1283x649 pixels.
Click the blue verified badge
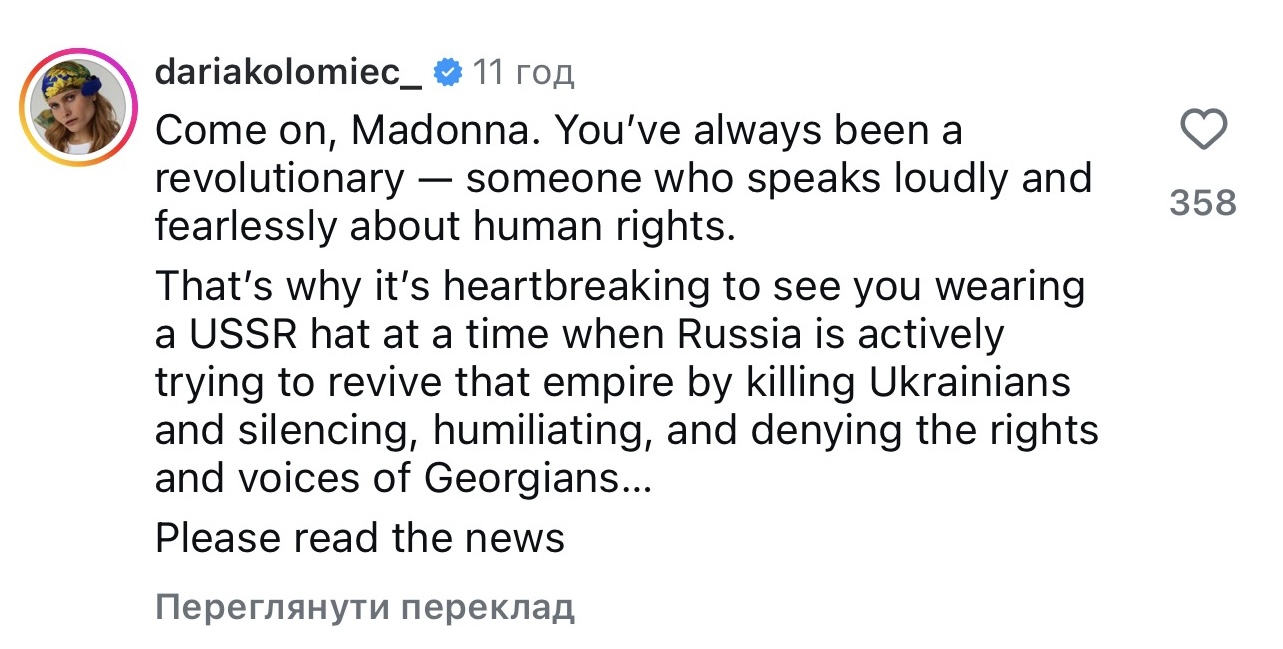tap(448, 72)
